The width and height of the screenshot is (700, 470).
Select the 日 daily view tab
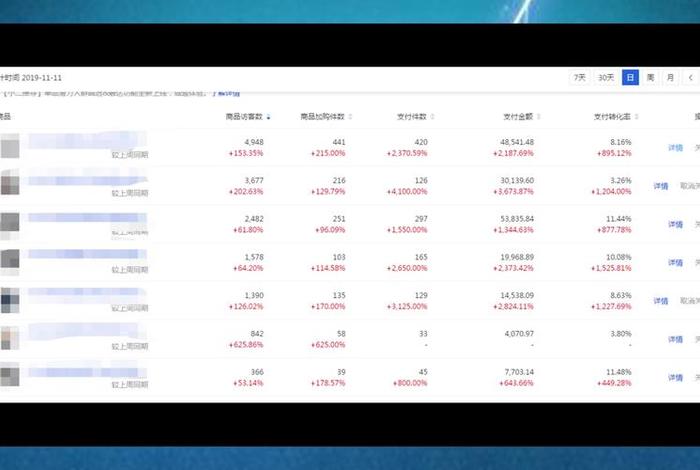click(630, 77)
